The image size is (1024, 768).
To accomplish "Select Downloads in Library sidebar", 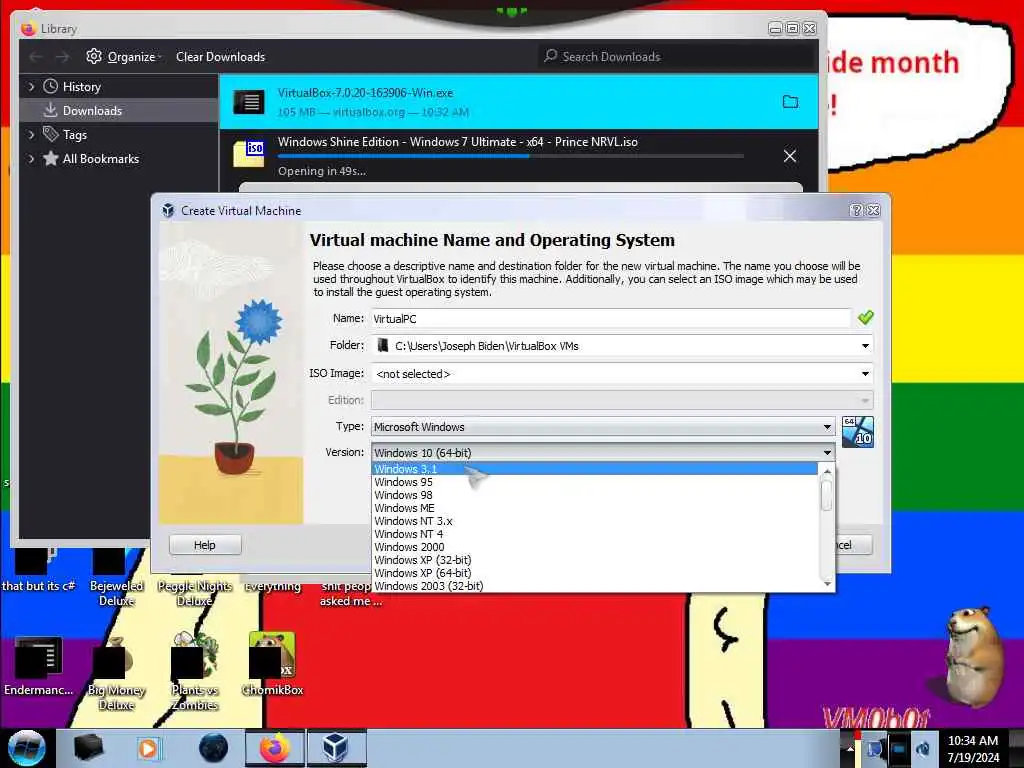I will 119,110.
